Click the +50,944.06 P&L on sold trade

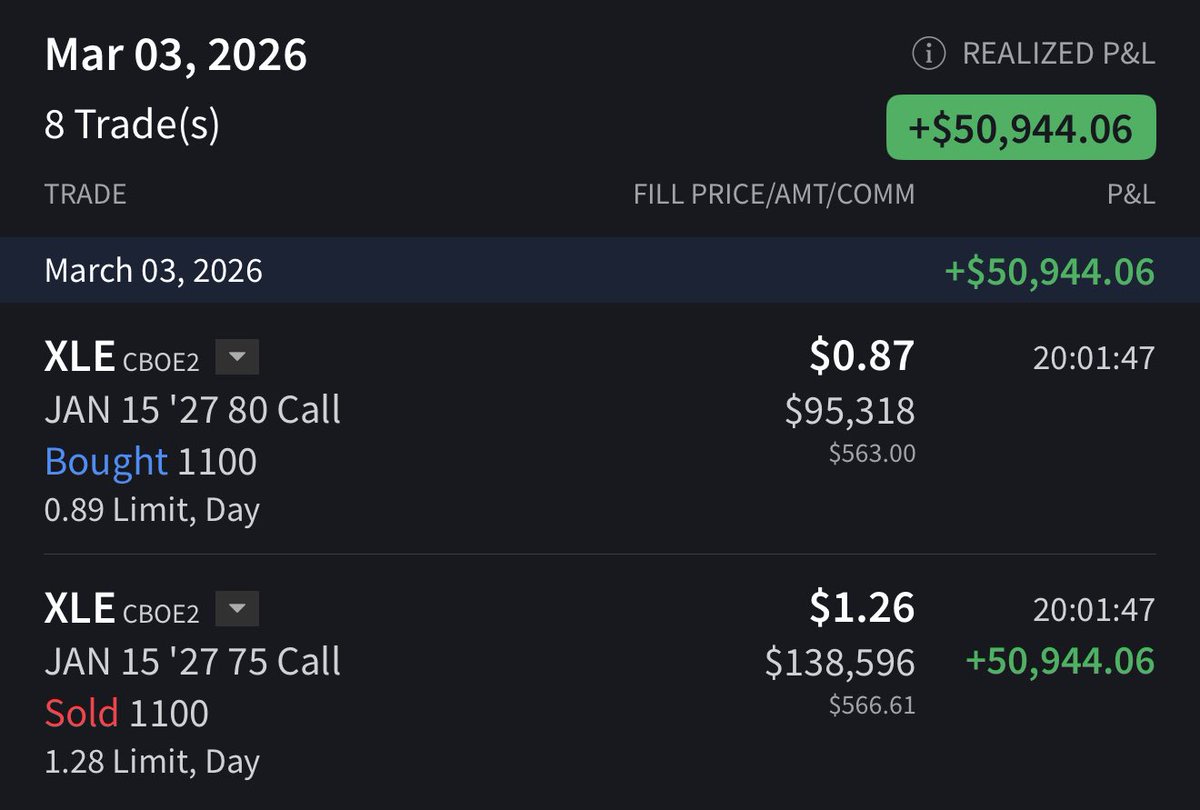click(x=1059, y=661)
